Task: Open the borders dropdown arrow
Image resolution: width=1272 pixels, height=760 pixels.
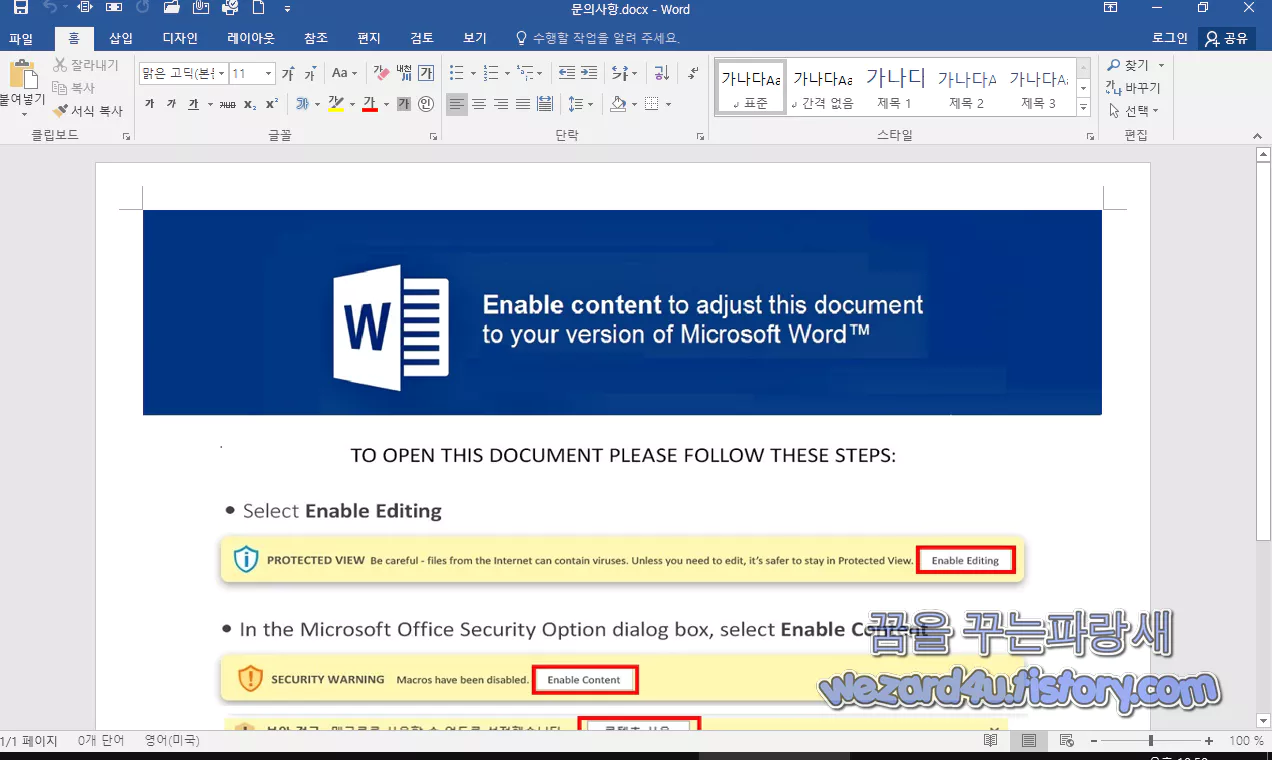Action: [x=669, y=104]
